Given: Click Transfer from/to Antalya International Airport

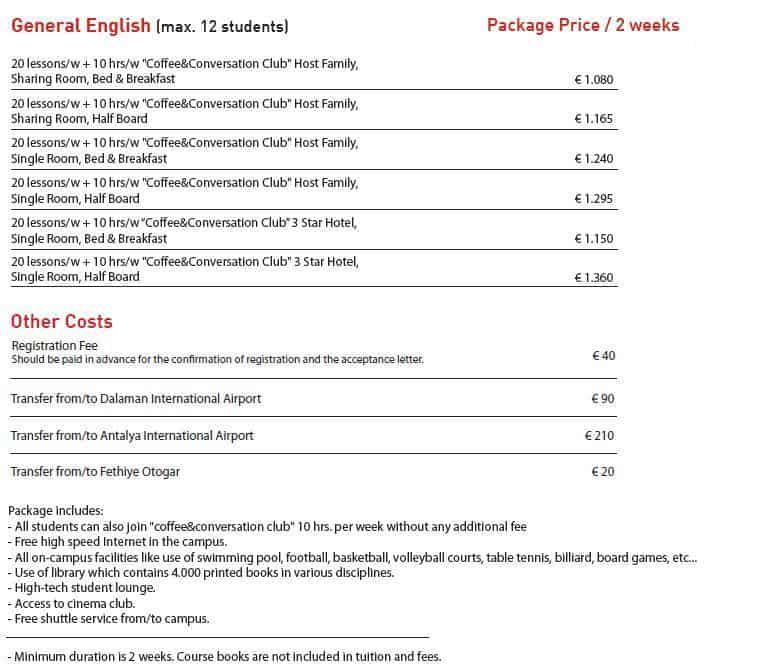Looking at the screenshot, I should pyautogui.click(x=132, y=436).
